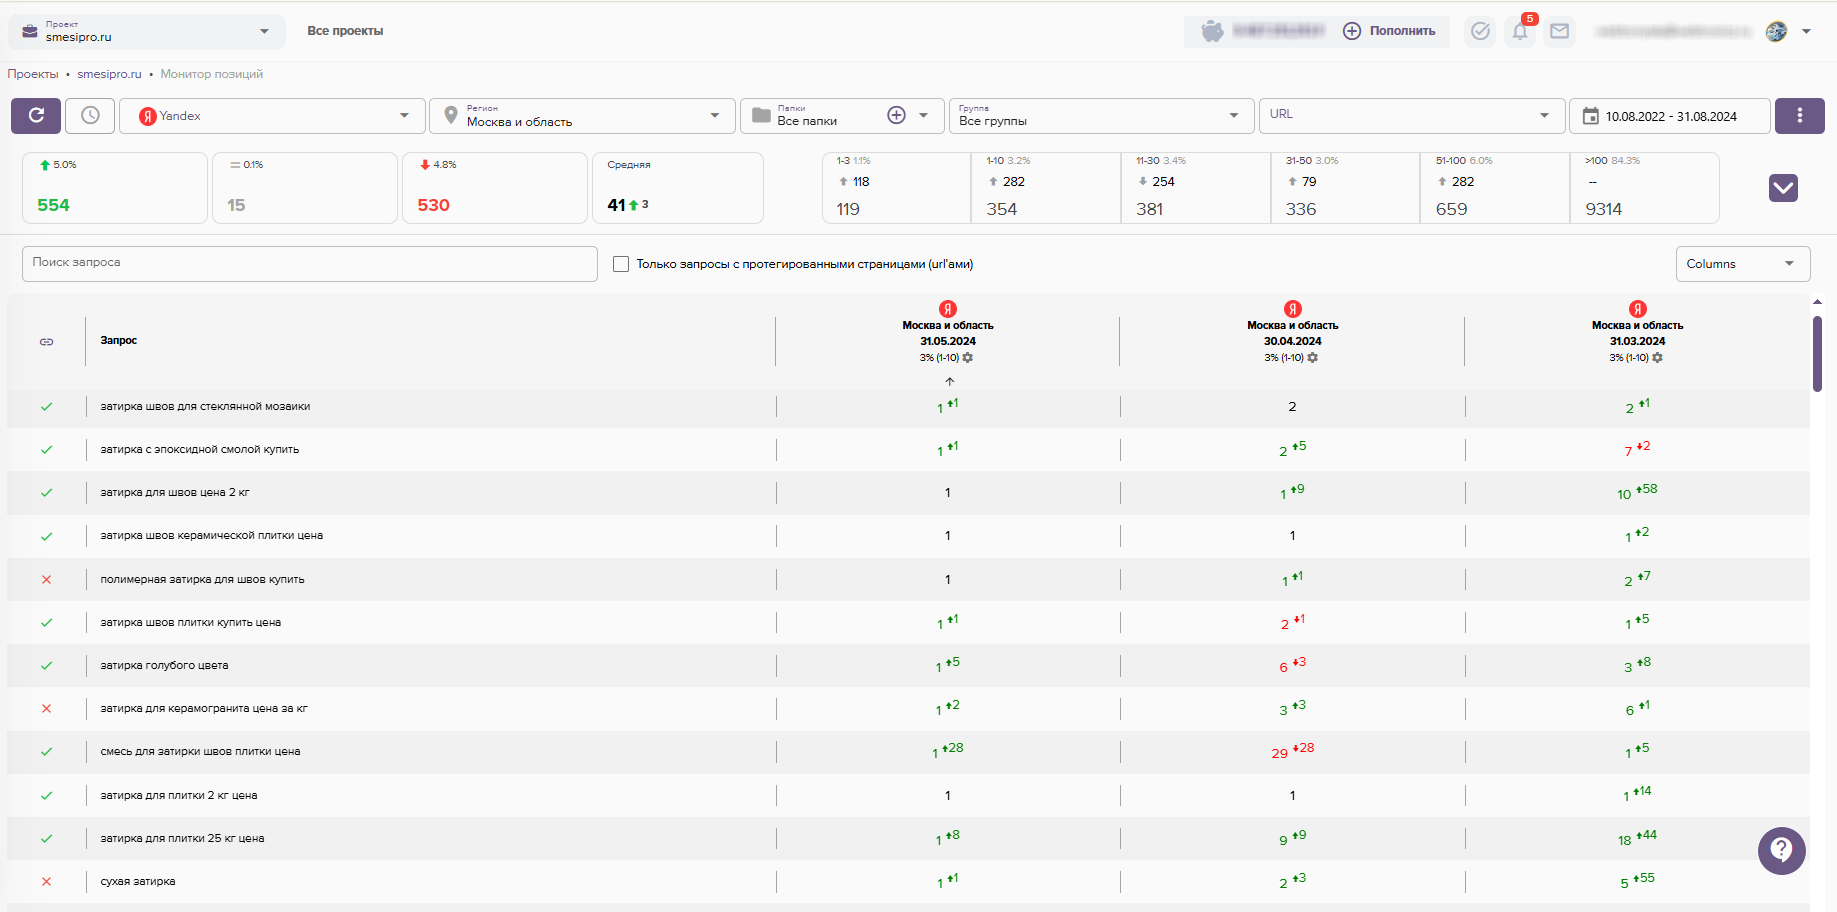Toggle the red cross for 'сухая затирка'
Viewport: 1837px width, 912px height.
pyautogui.click(x=46, y=882)
